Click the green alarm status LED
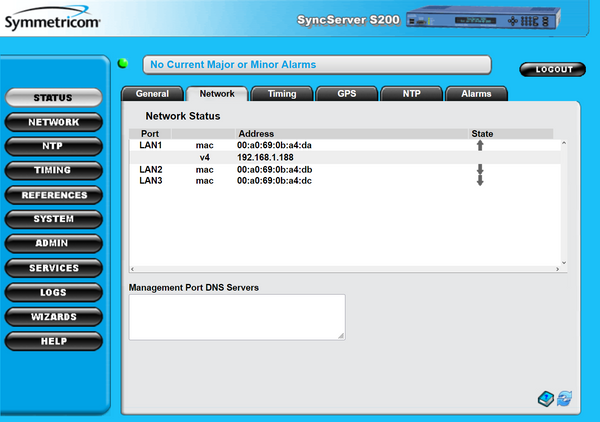 click(x=123, y=64)
